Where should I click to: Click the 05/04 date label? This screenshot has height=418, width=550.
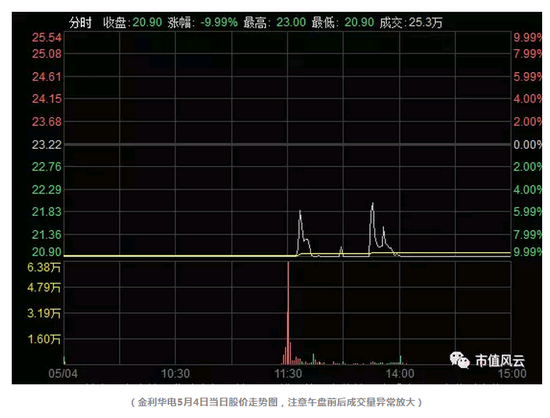[63, 374]
